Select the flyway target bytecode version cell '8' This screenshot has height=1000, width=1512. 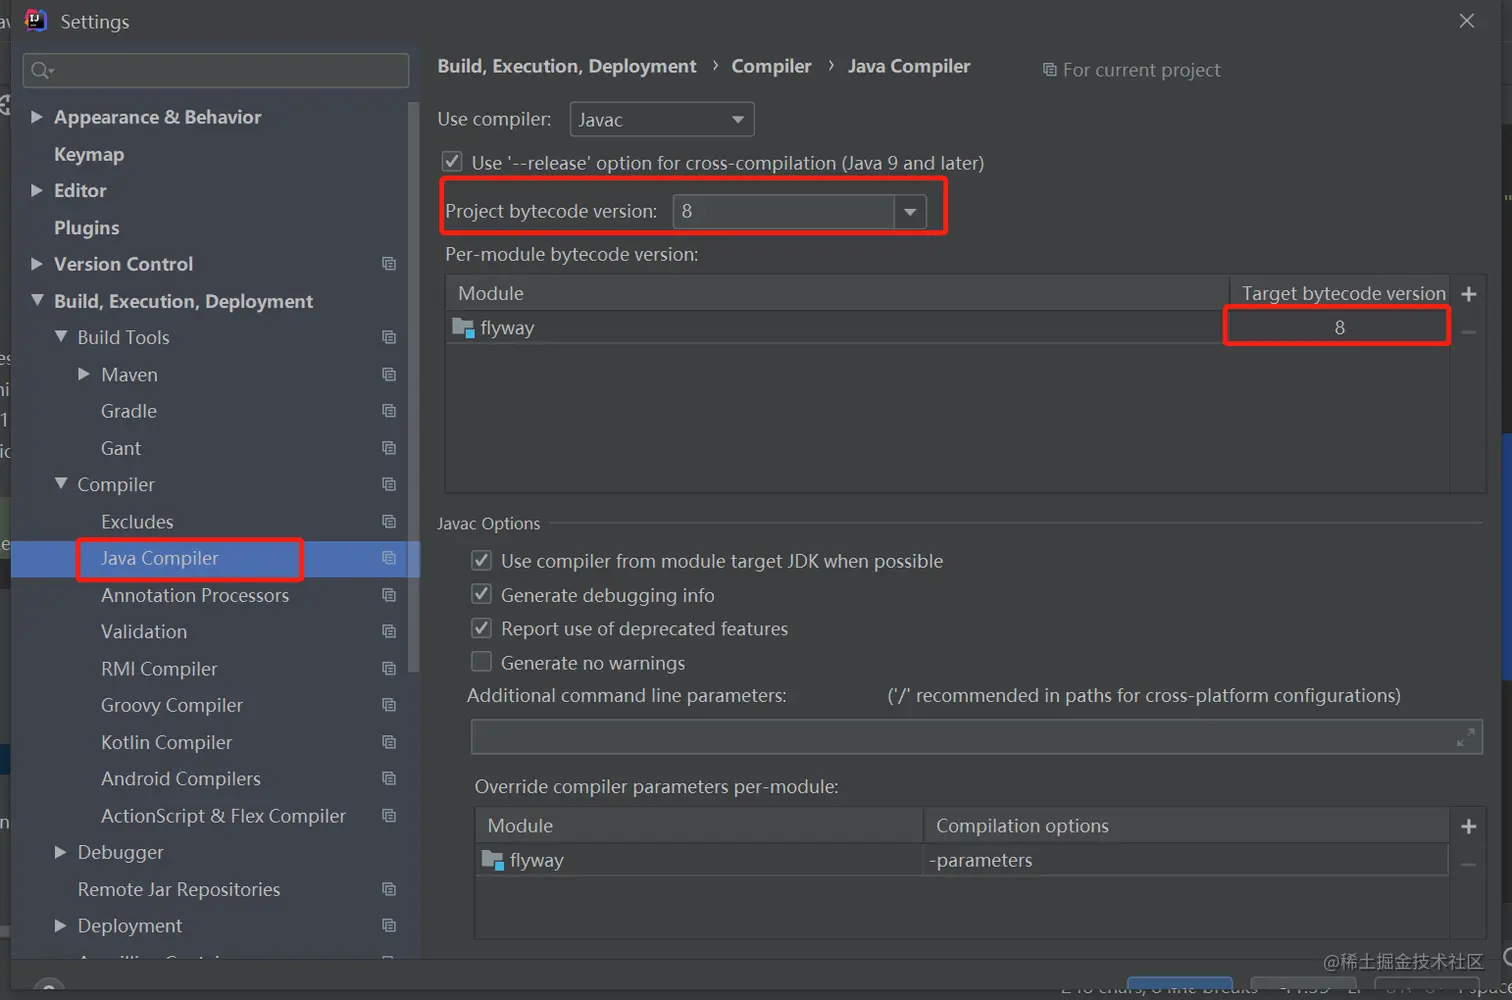tap(1338, 327)
